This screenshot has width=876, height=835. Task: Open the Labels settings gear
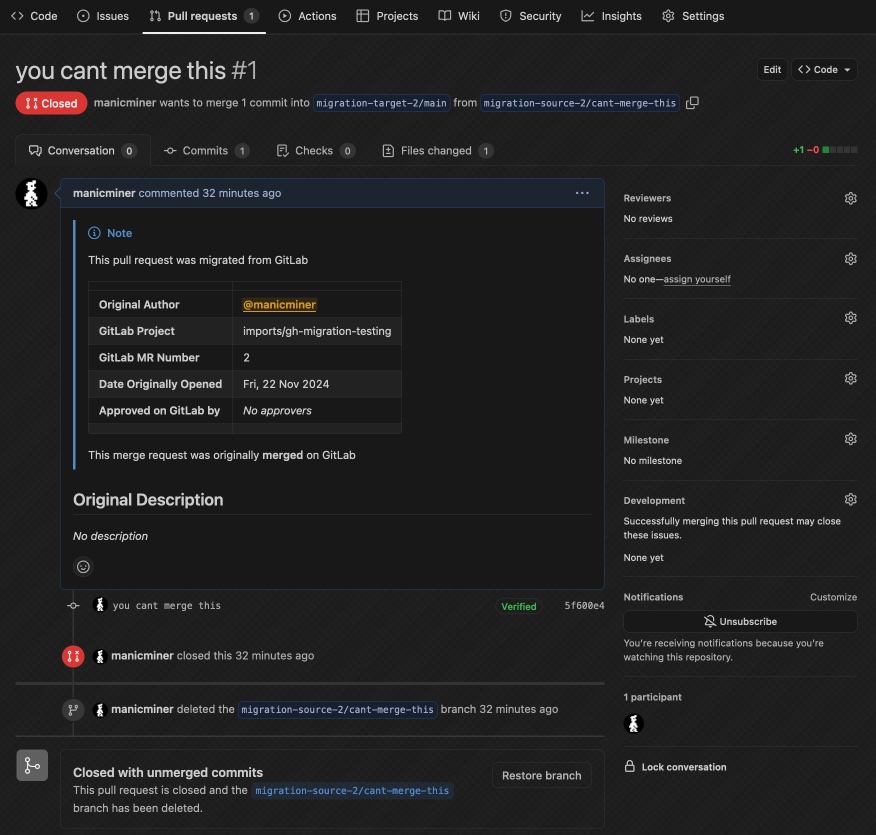tap(850, 318)
